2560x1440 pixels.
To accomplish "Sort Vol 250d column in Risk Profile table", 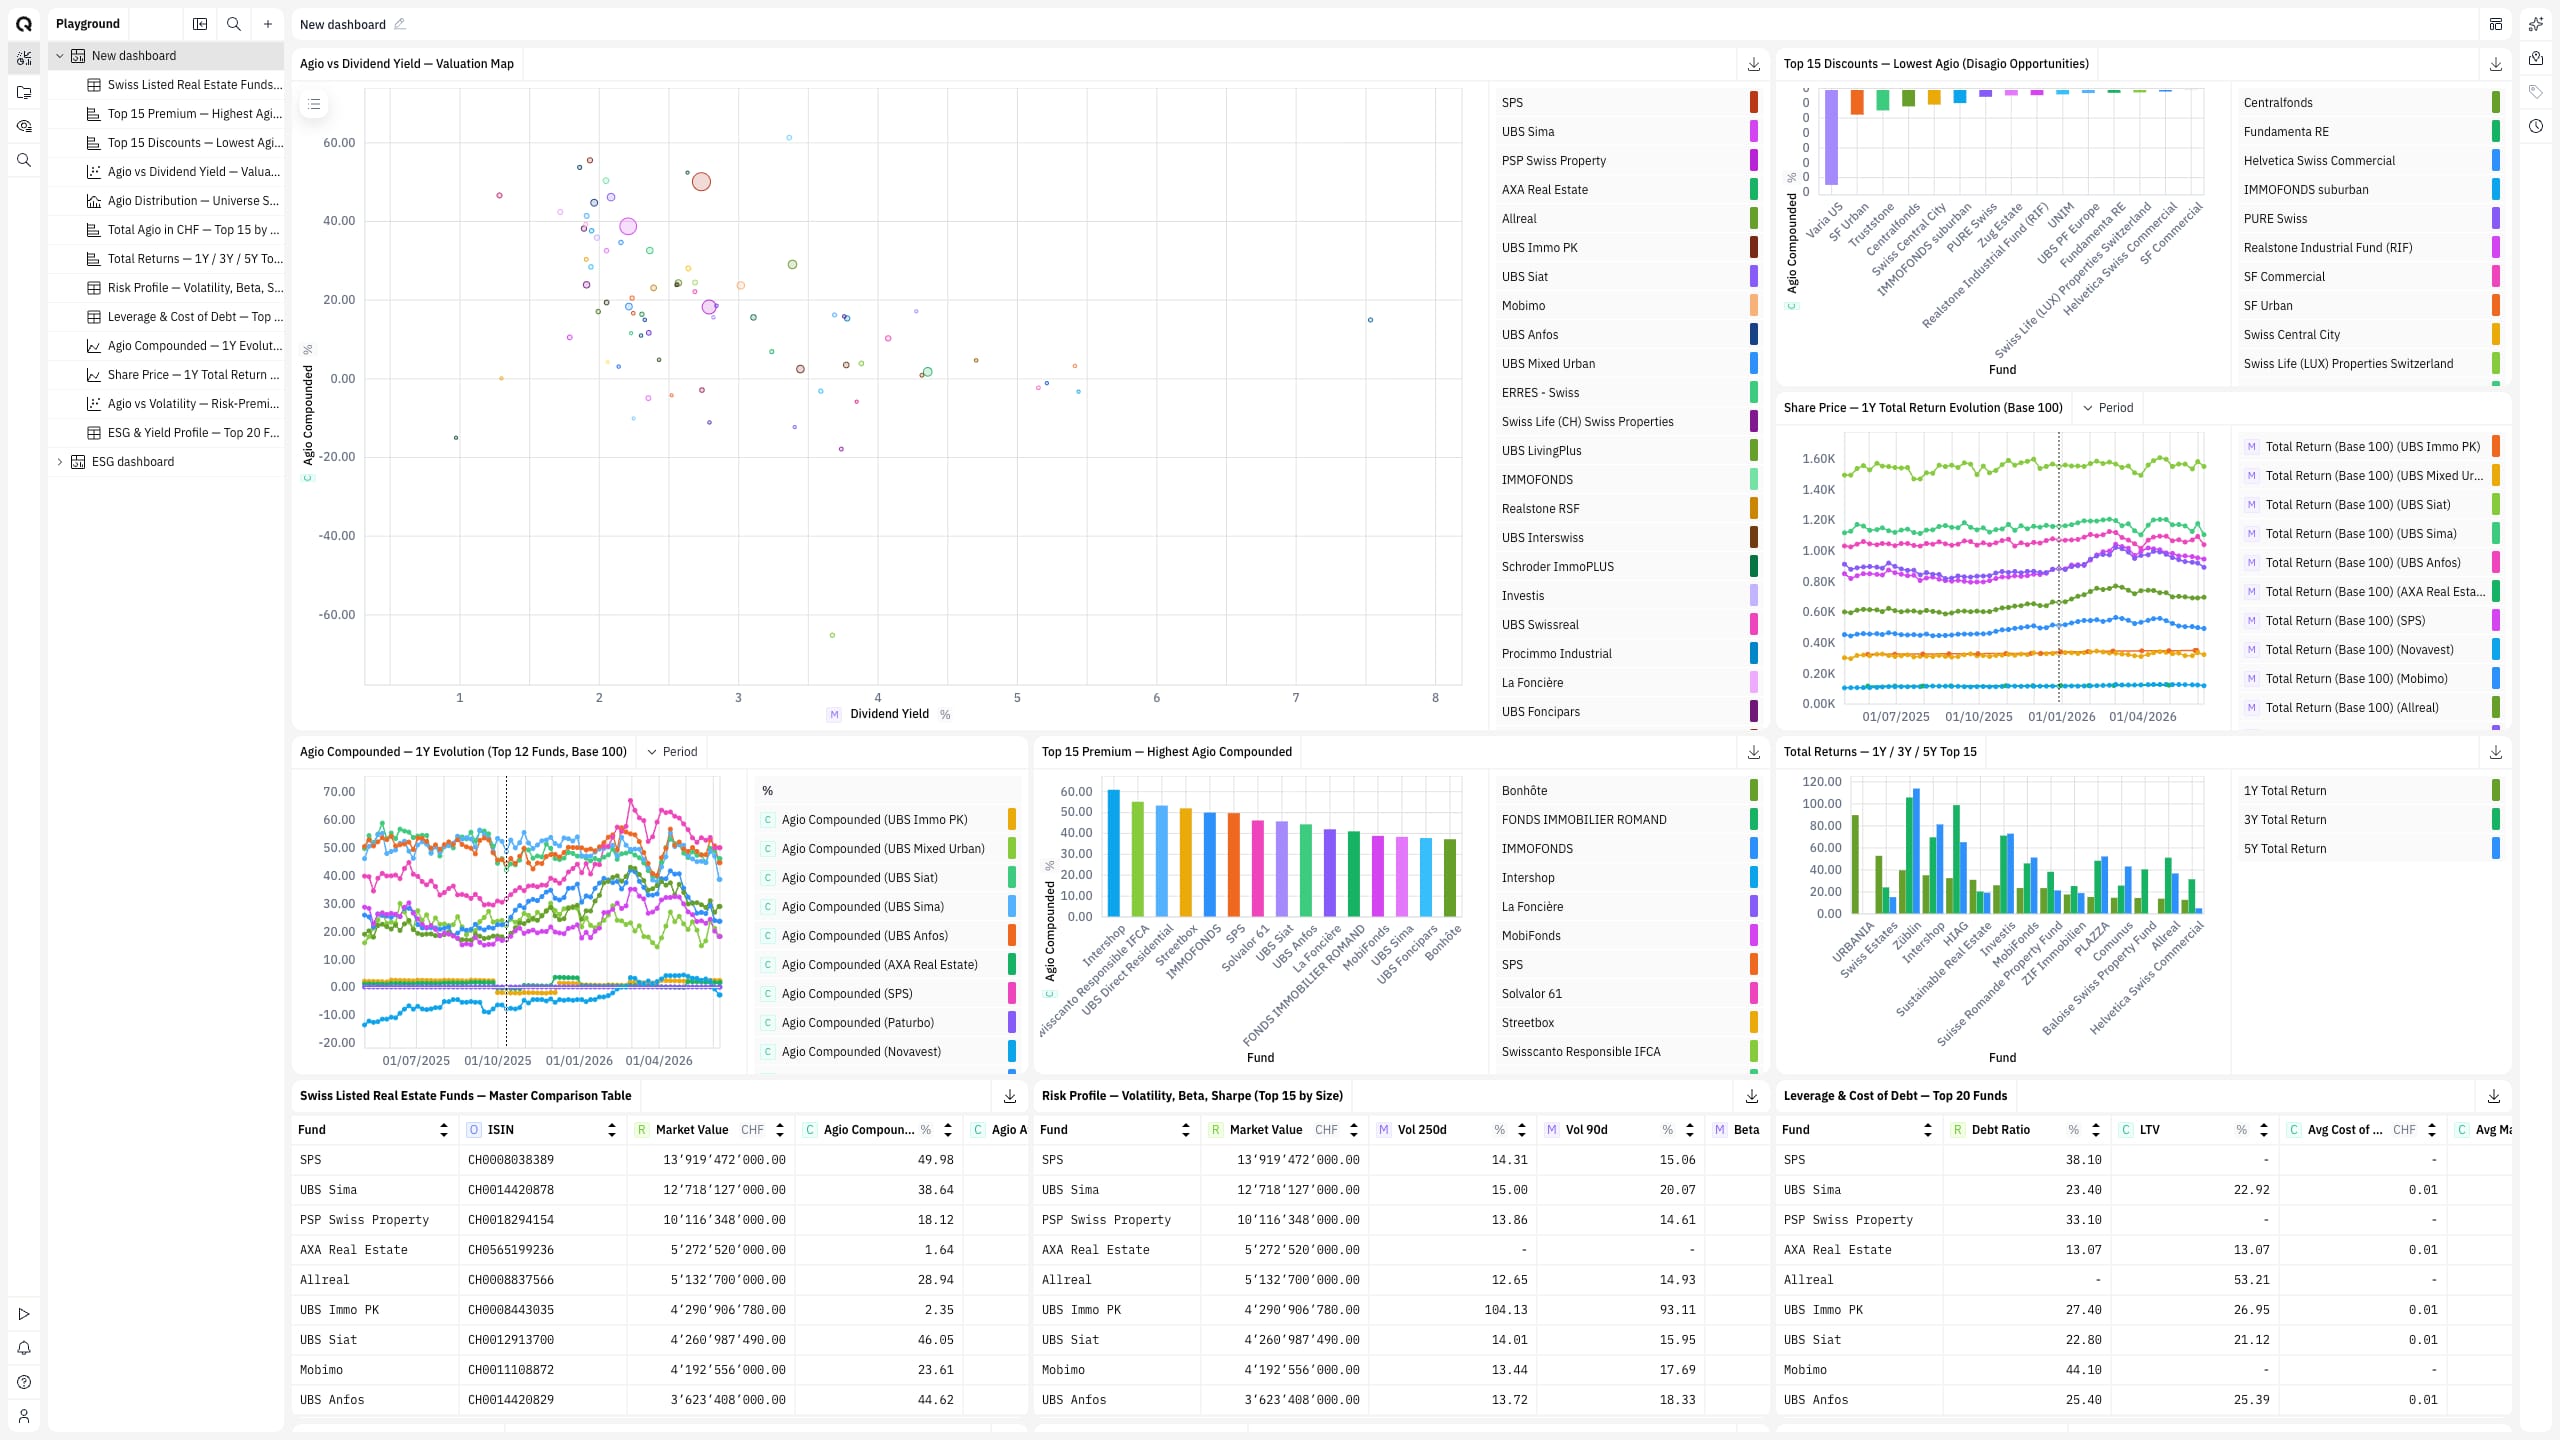I will point(1522,1130).
